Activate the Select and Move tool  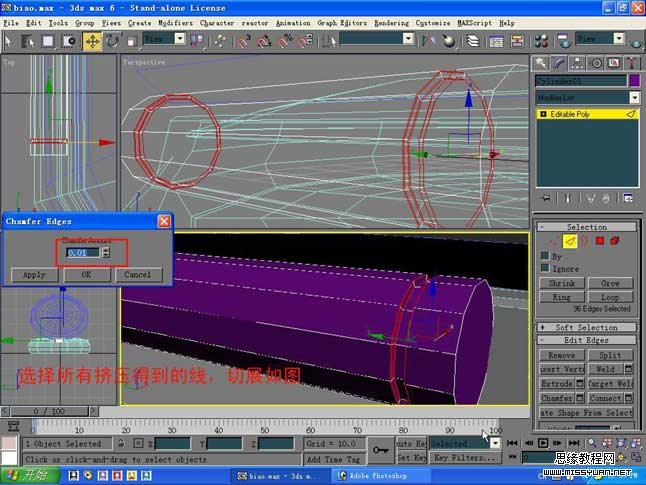point(92,41)
